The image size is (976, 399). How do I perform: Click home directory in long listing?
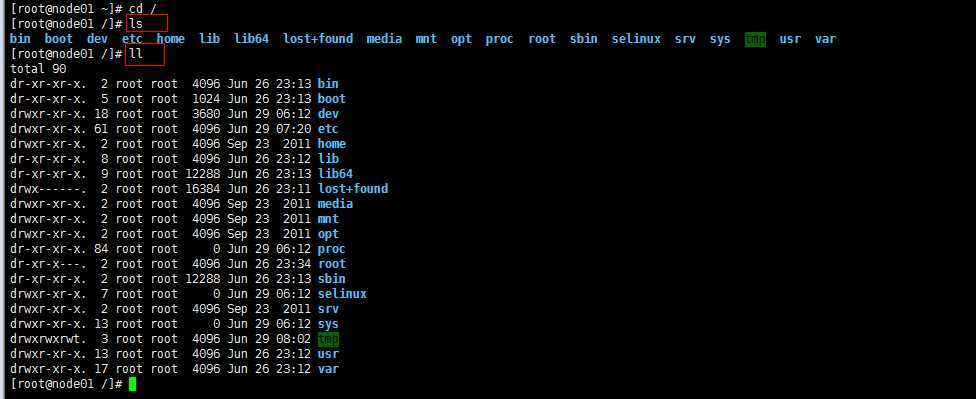[x=331, y=144]
